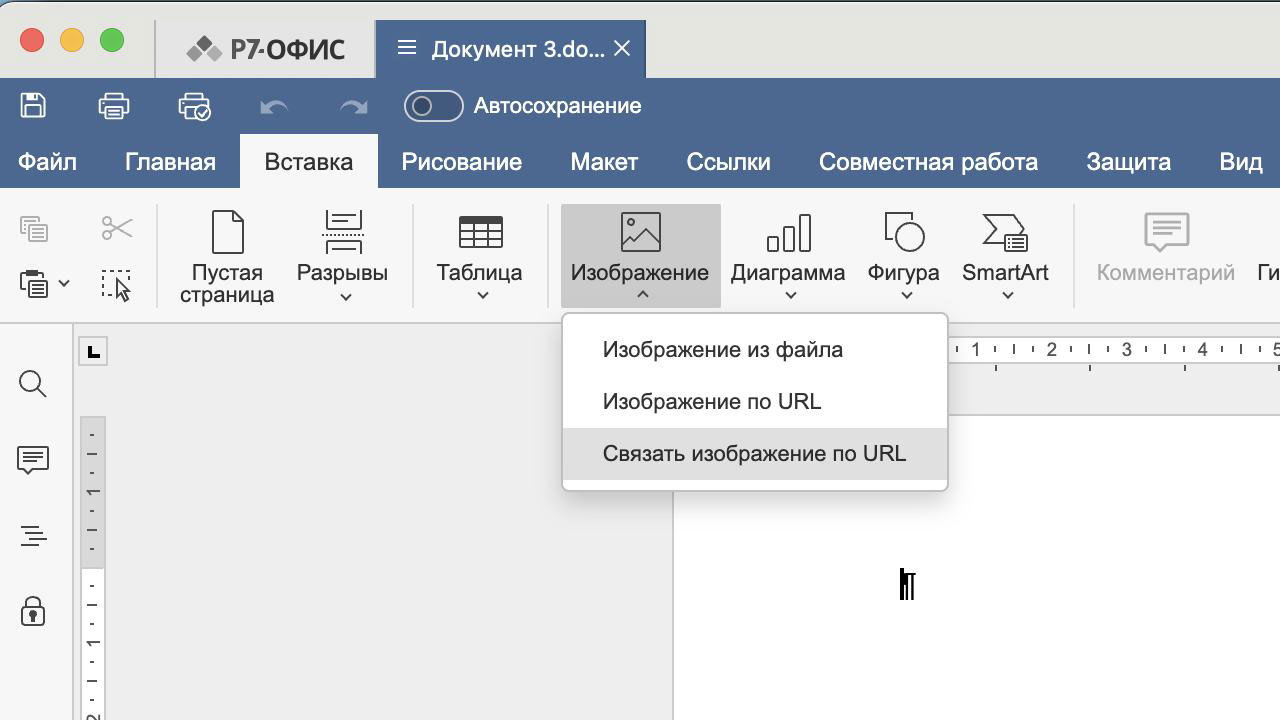This screenshot has height=720, width=1280.
Task: Click the Undo arrow
Action: click(x=274, y=106)
